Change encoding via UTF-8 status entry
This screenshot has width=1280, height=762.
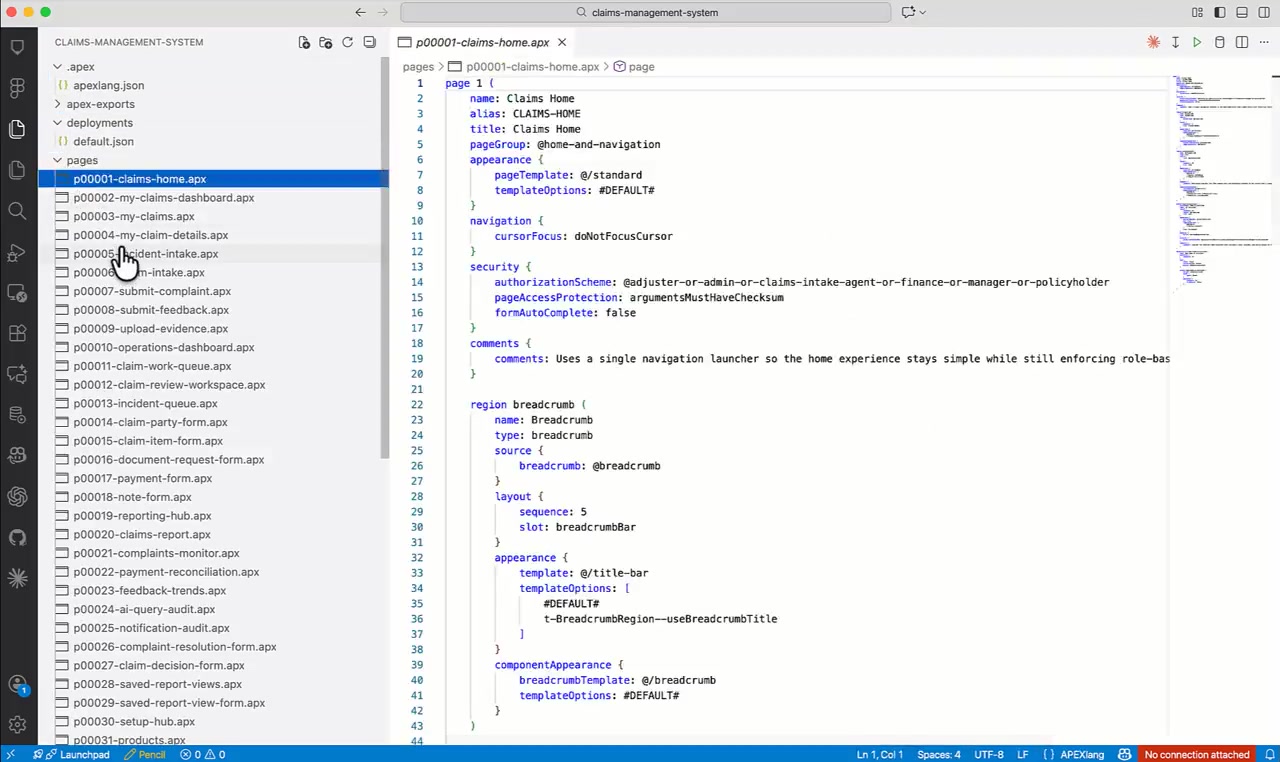pyautogui.click(x=989, y=754)
